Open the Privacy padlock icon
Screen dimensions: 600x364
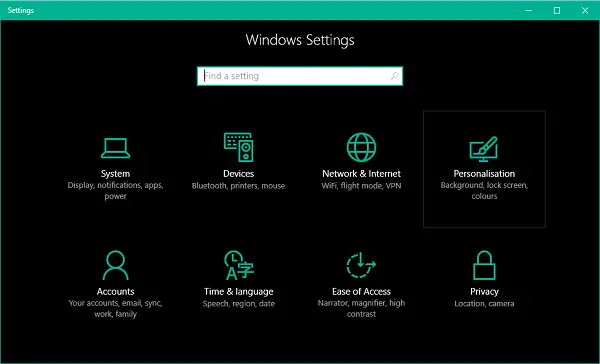(x=484, y=265)
